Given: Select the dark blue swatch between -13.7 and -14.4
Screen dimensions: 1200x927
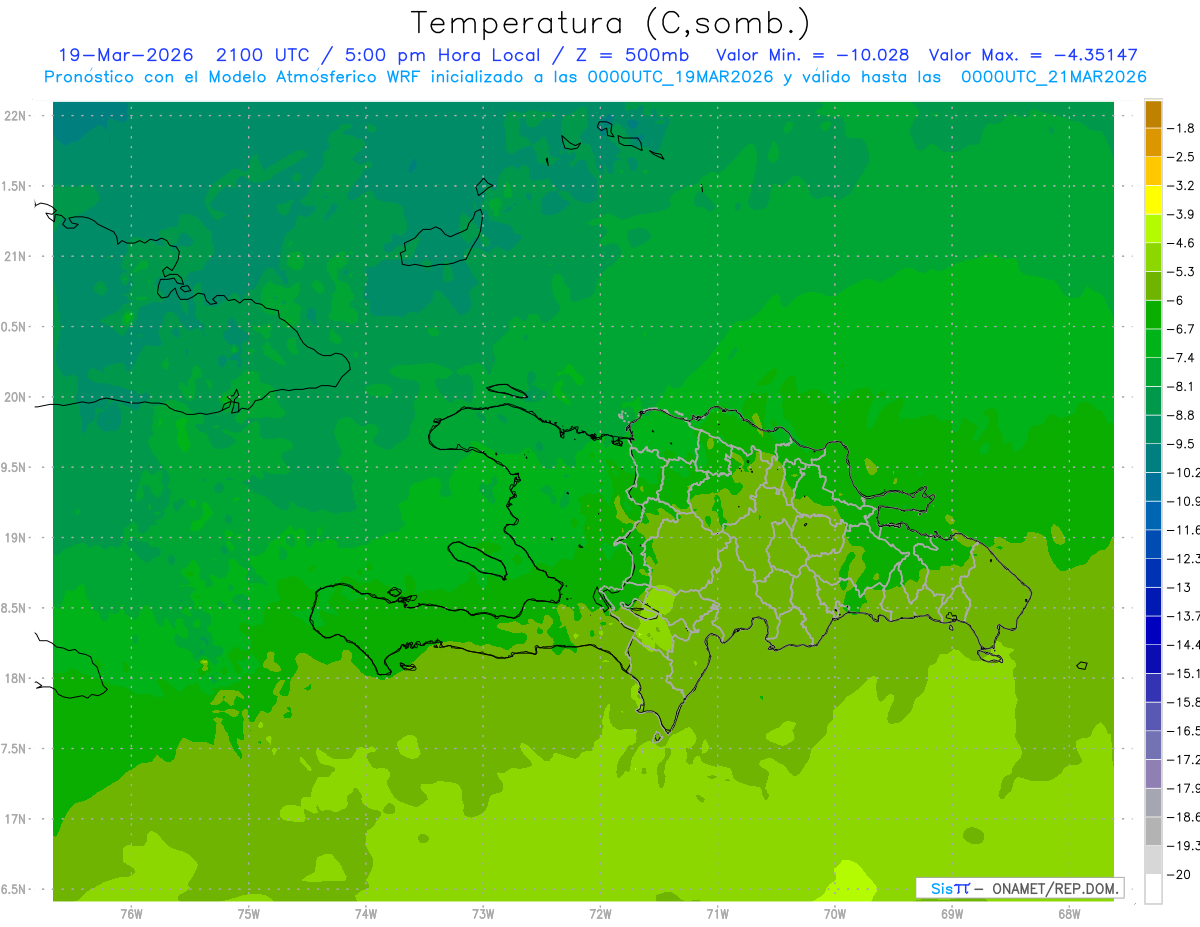Looking at the screenshot, I should pyautogui.click(x=1153, y=630).
